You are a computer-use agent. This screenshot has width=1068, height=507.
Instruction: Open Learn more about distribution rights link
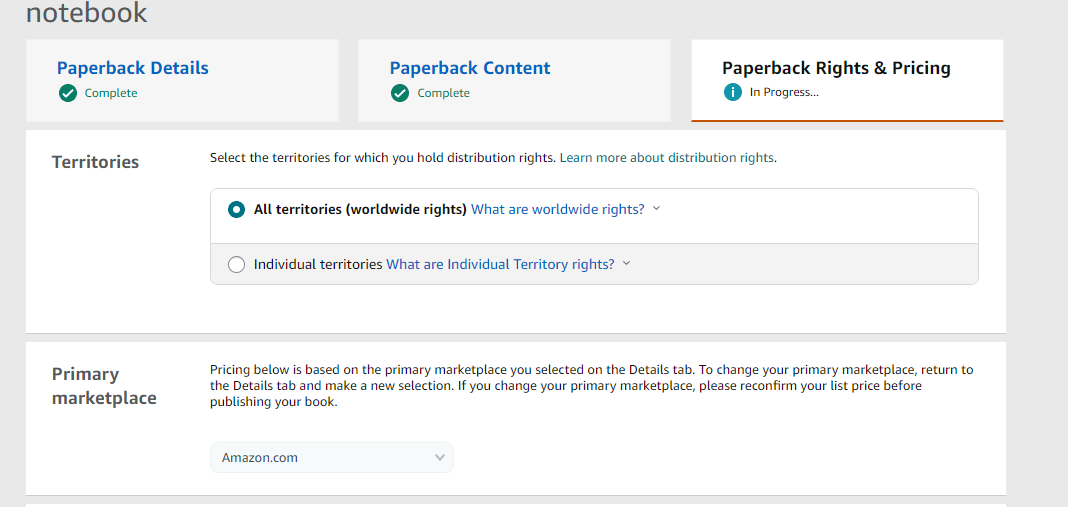pos(667,157)
